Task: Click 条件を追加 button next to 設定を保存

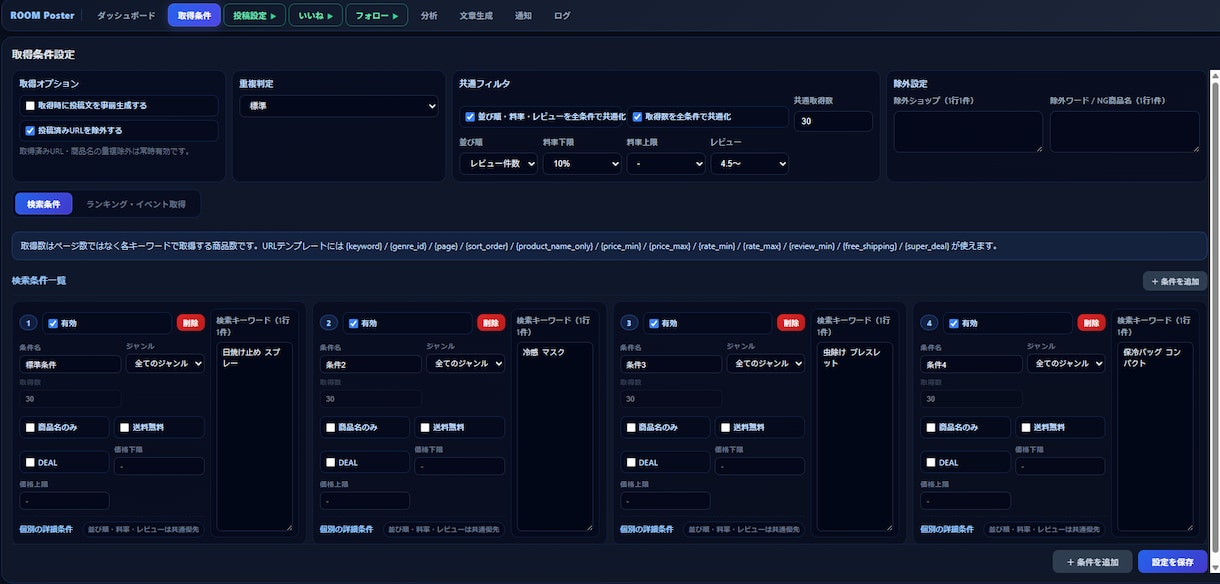Action: tap(1093, 562)
